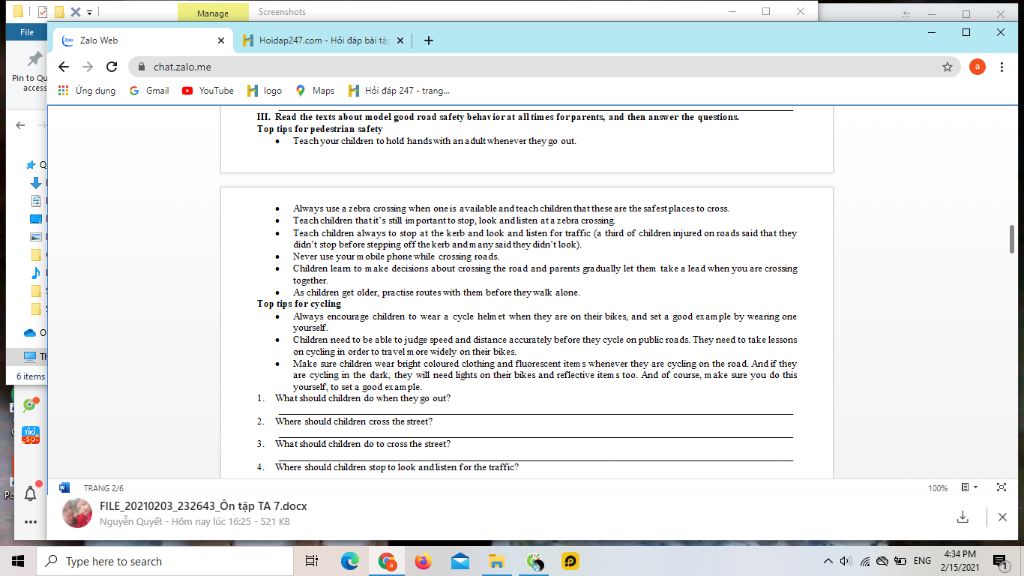Click the address bar showing chat.zalo.me
The width and height of the screenshot is (1024, 576).
pos(545,67)
